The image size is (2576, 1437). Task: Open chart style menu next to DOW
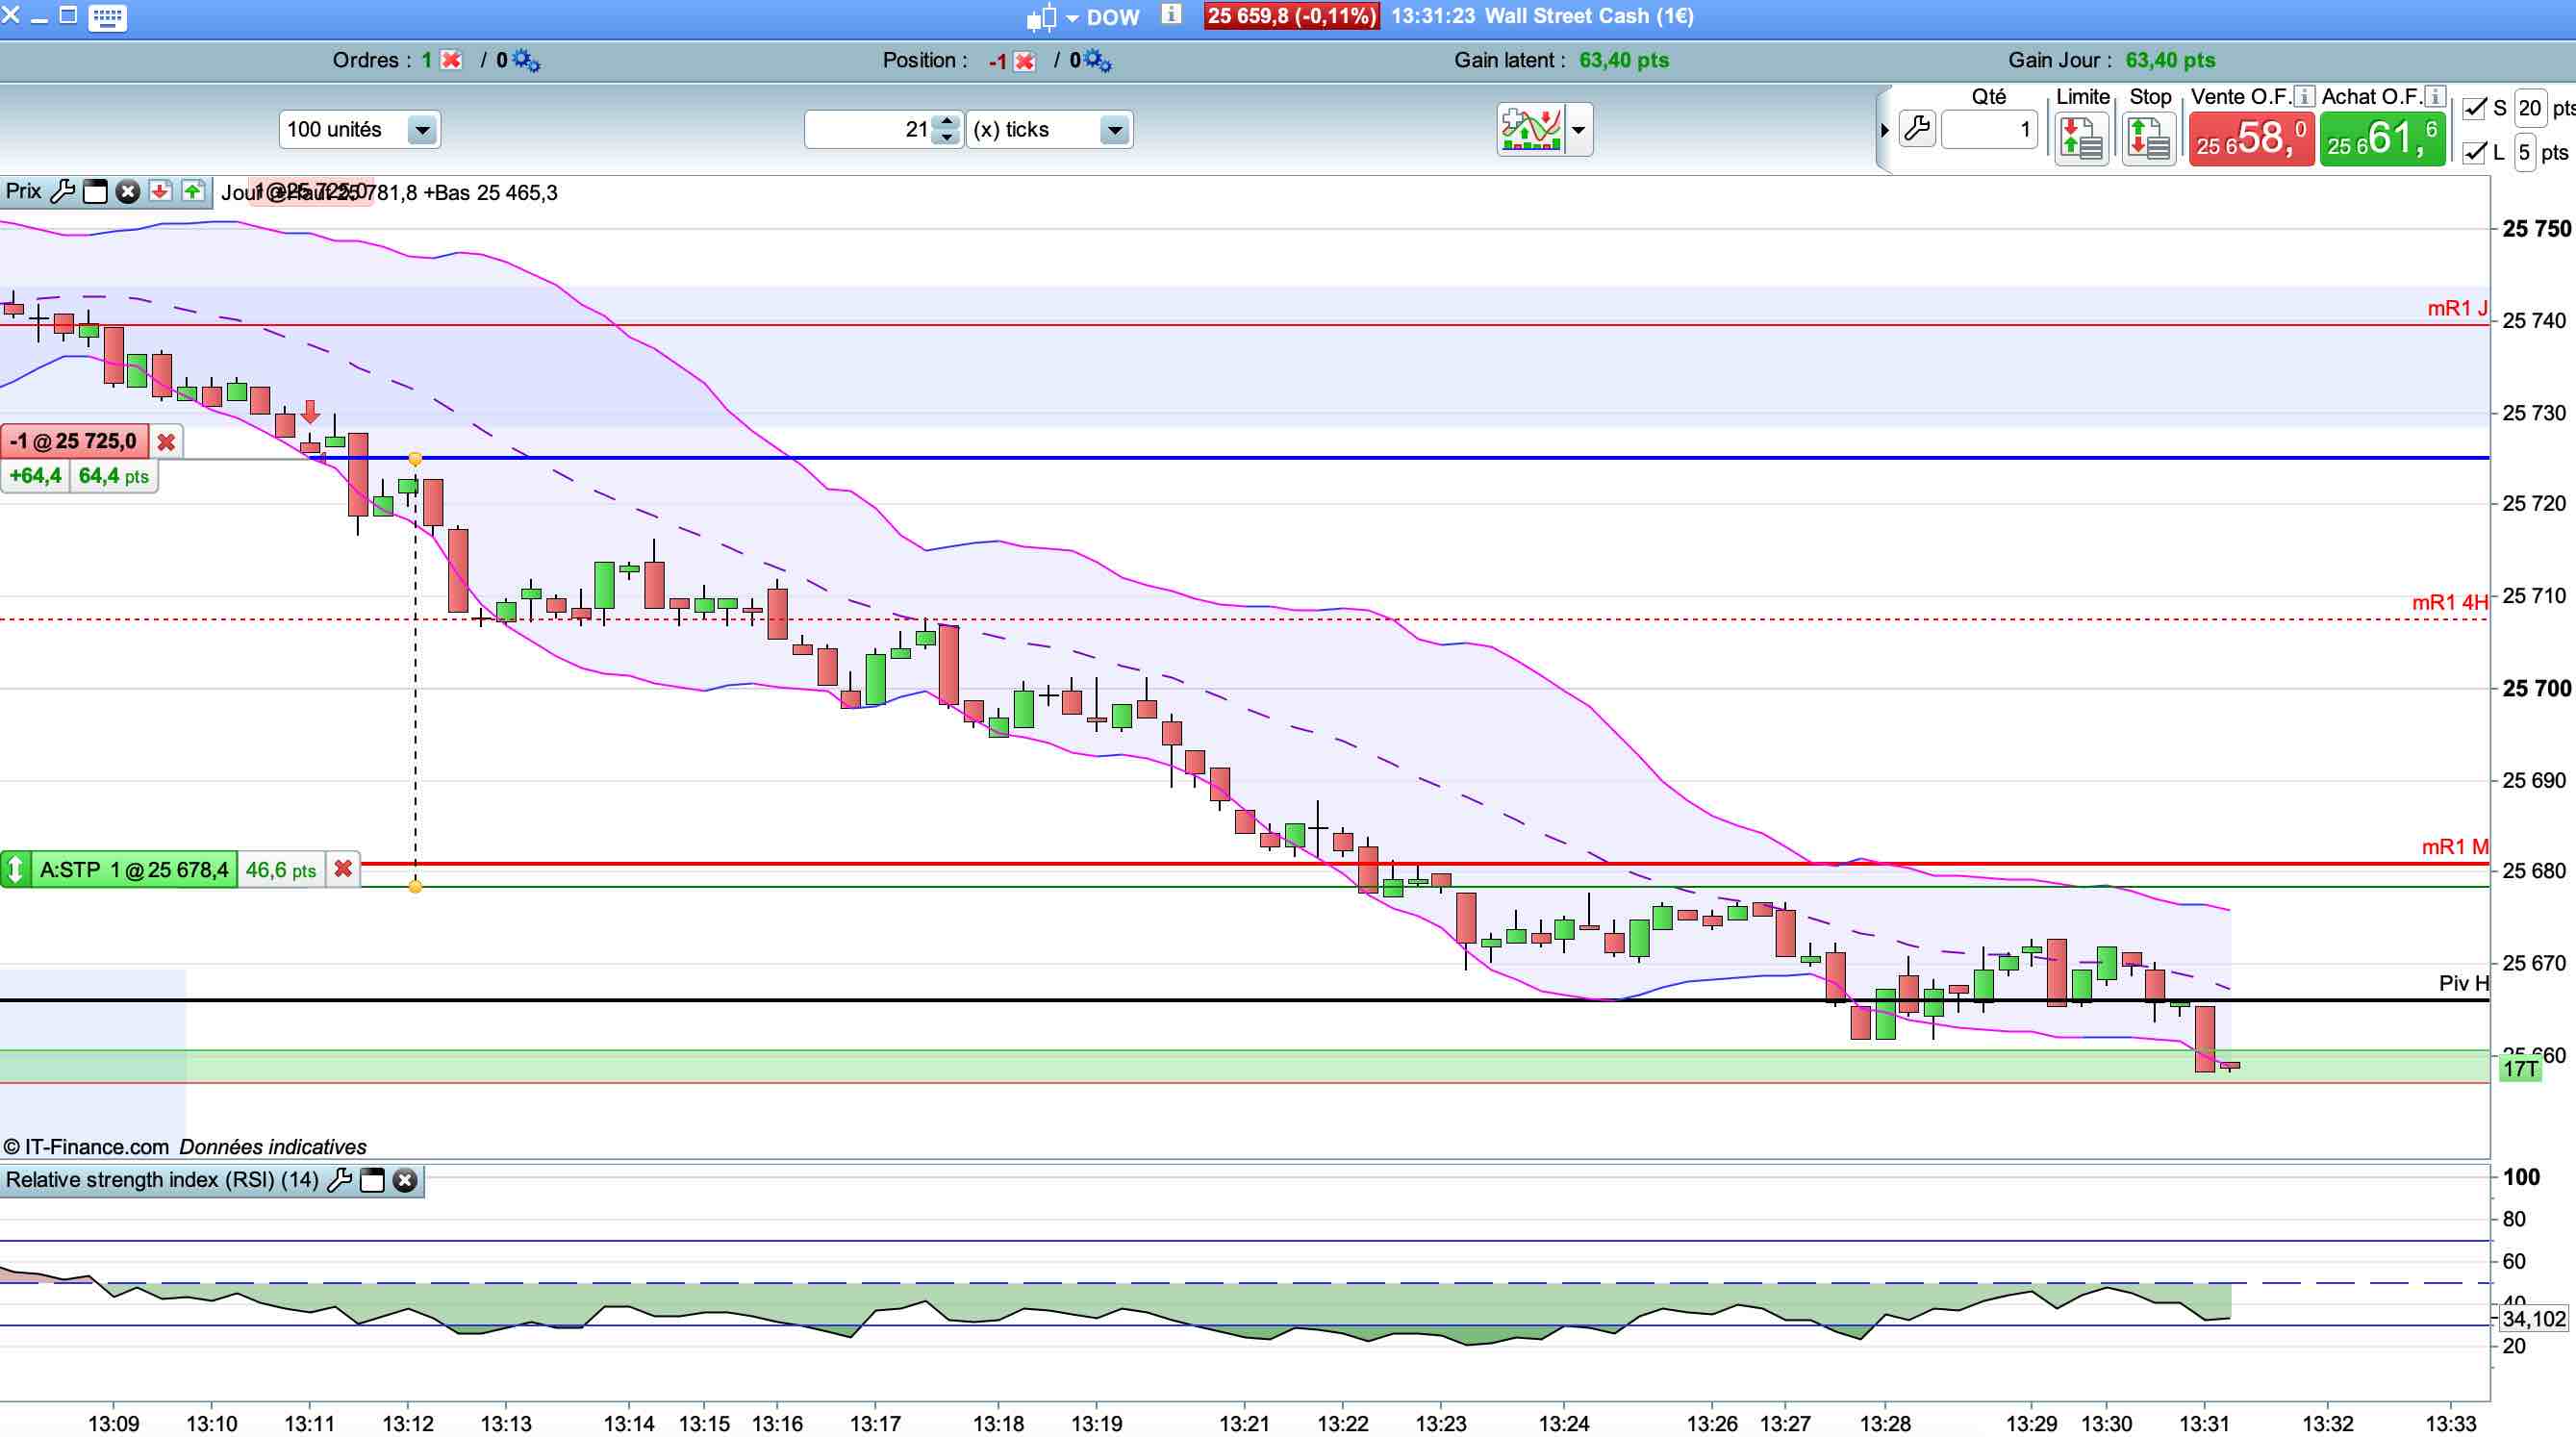click(x=1071, y=18)
